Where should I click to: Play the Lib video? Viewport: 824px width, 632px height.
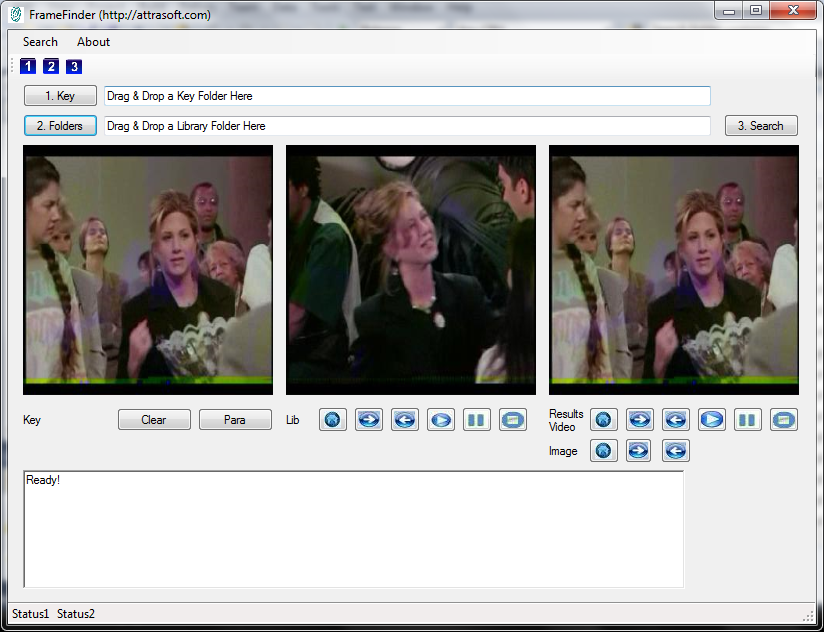[x=441, y=420]
